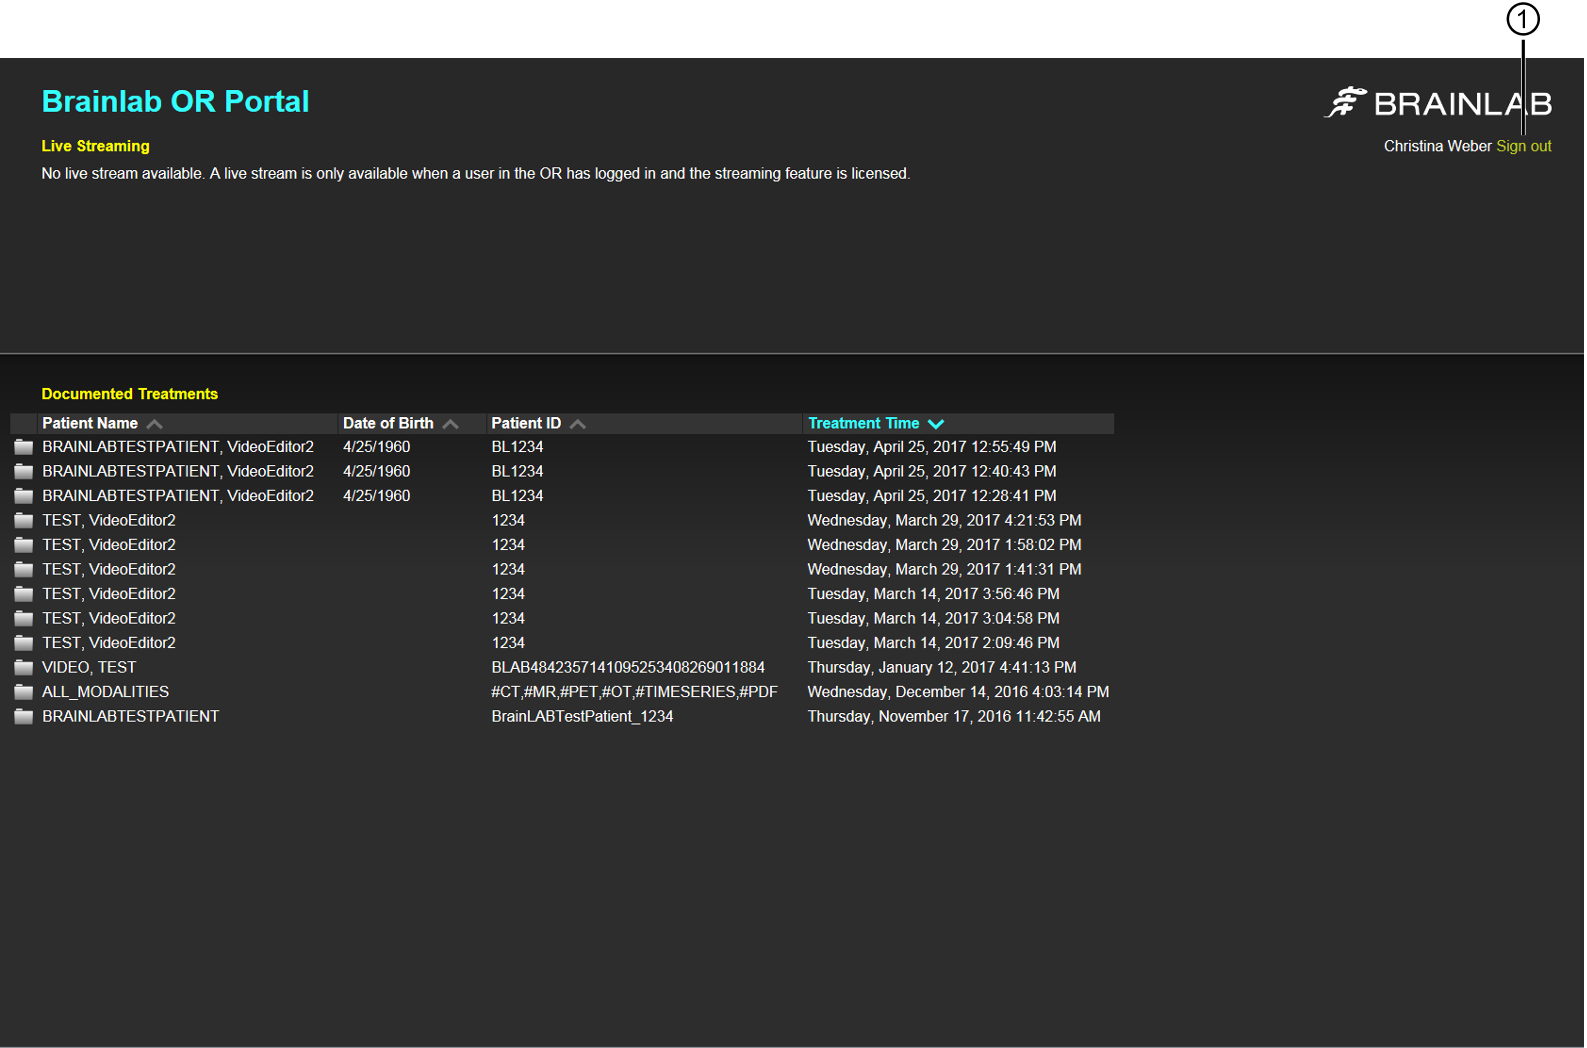Select TEST, VideoEditor2 from 1:58:02 PM row
The height and width of the screenshot is (1048, 1587).
(109, 545)
